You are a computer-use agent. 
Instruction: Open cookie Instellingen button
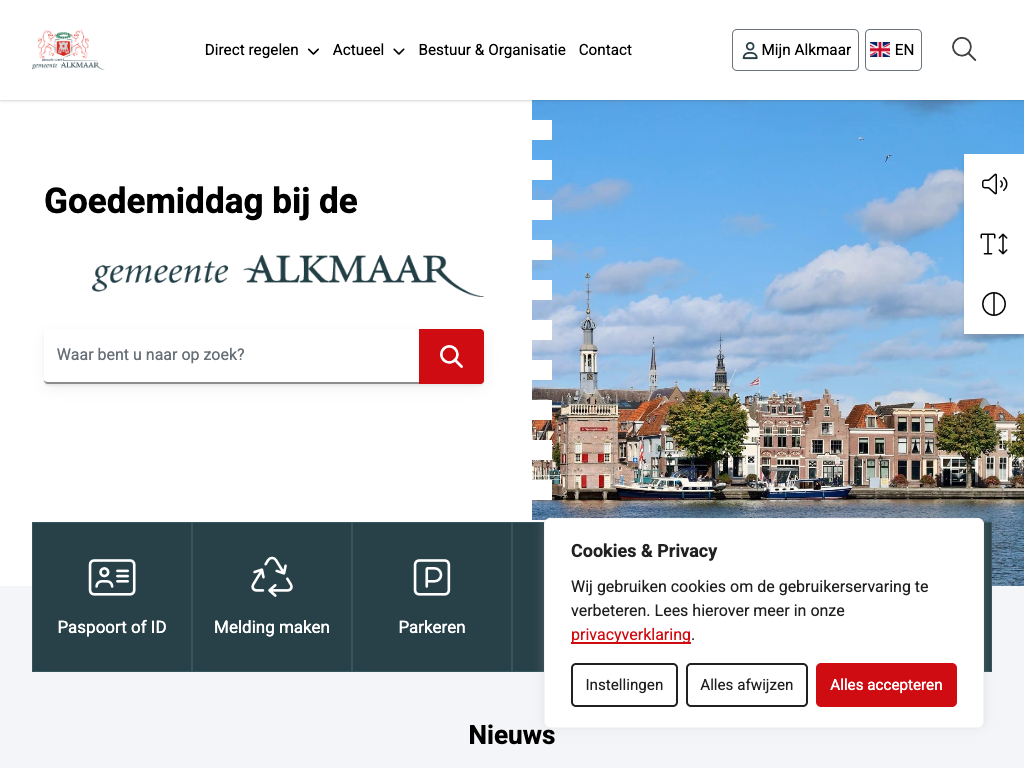(624, 685)
